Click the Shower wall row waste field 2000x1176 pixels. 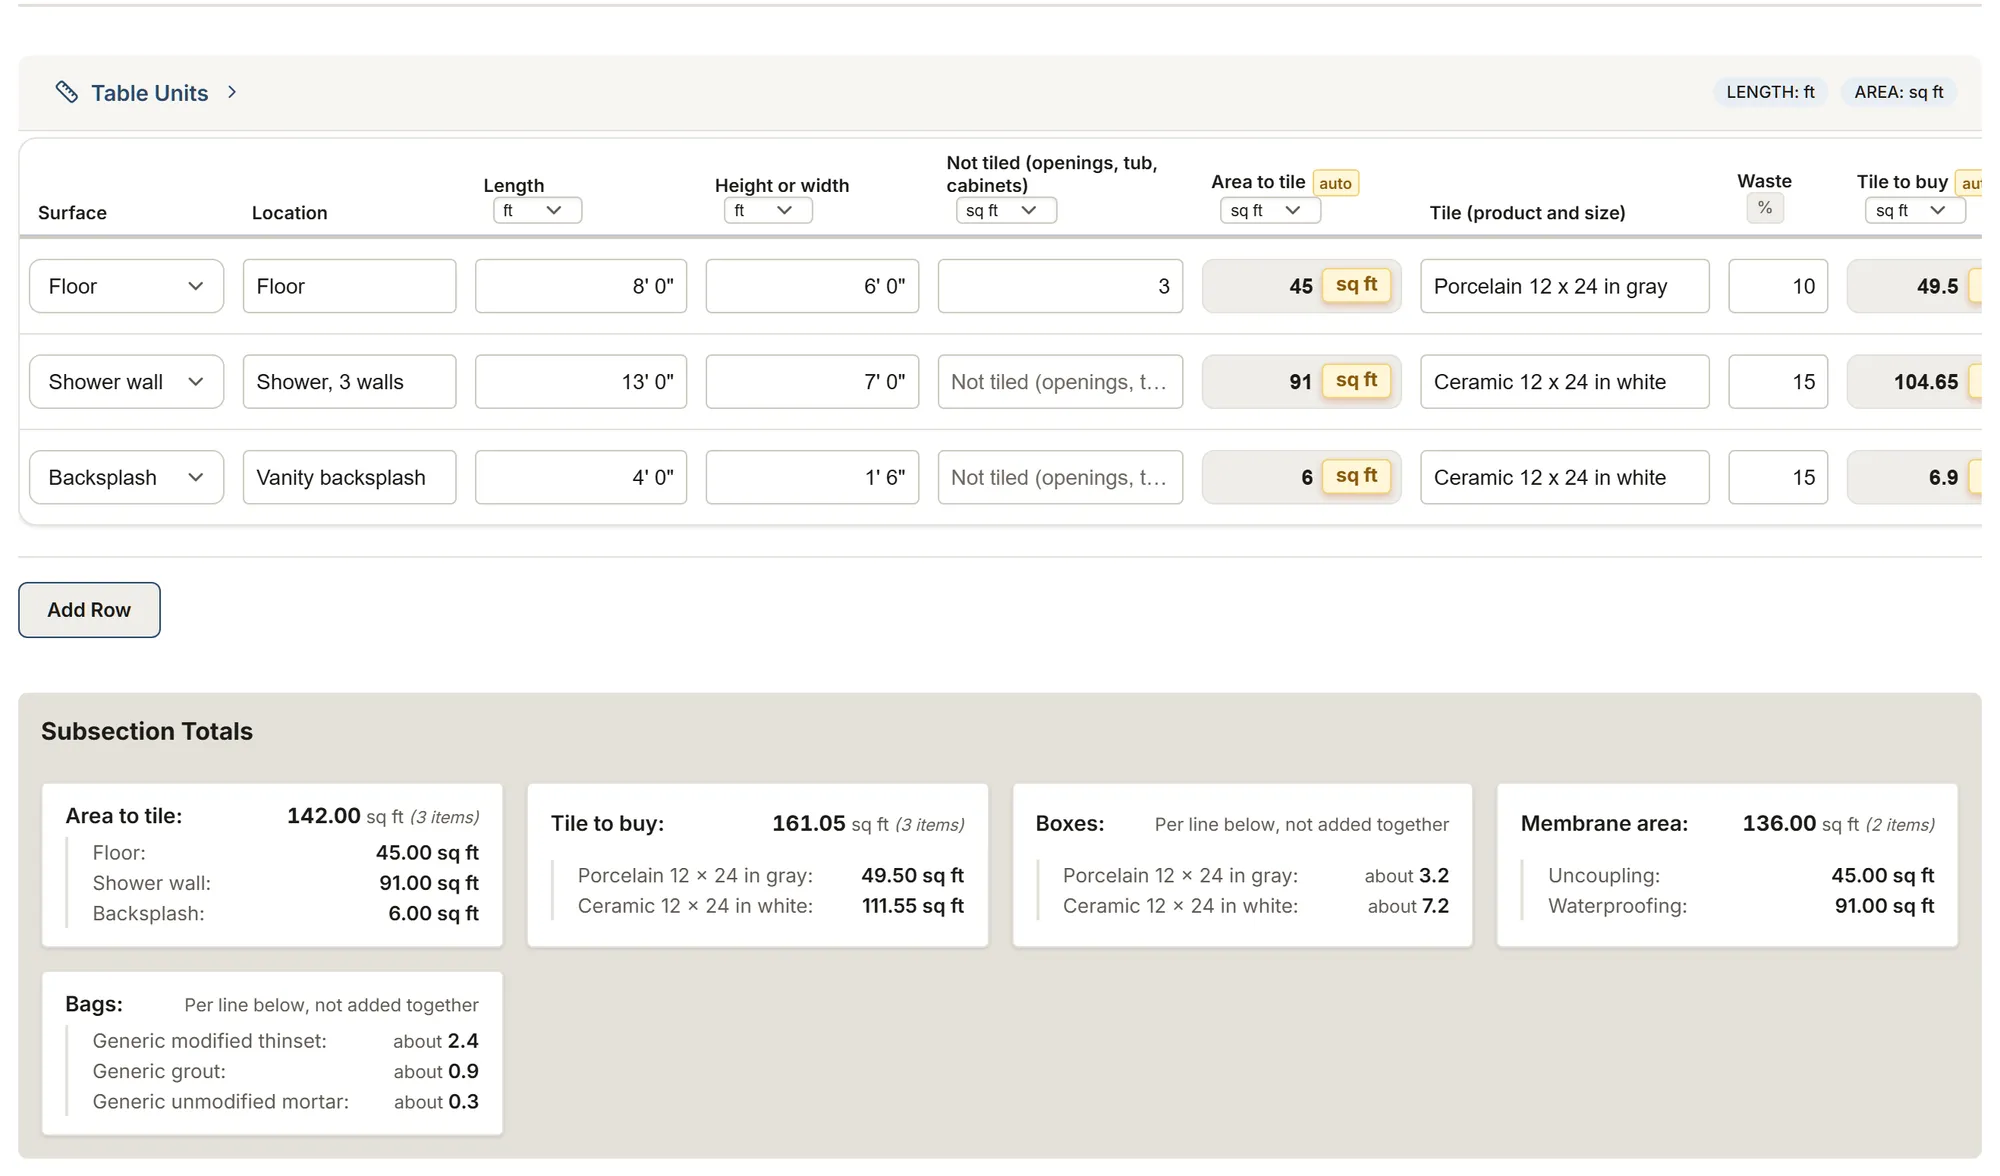(1778, 382)
